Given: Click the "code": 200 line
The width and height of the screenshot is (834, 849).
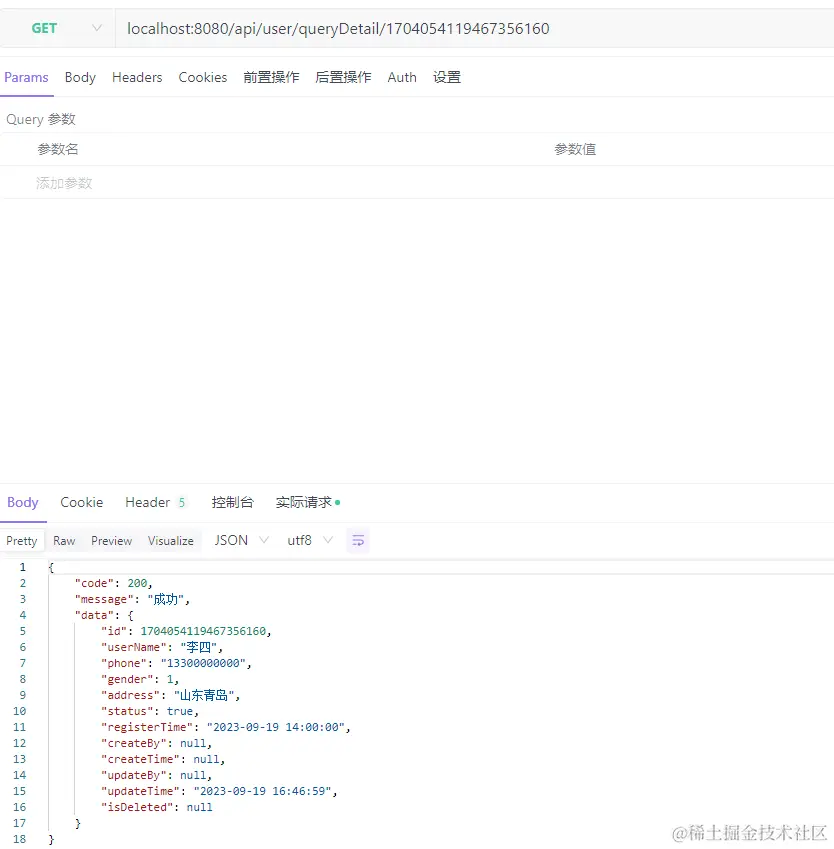Looking at the screenshot, I should [x=114, y=583].
